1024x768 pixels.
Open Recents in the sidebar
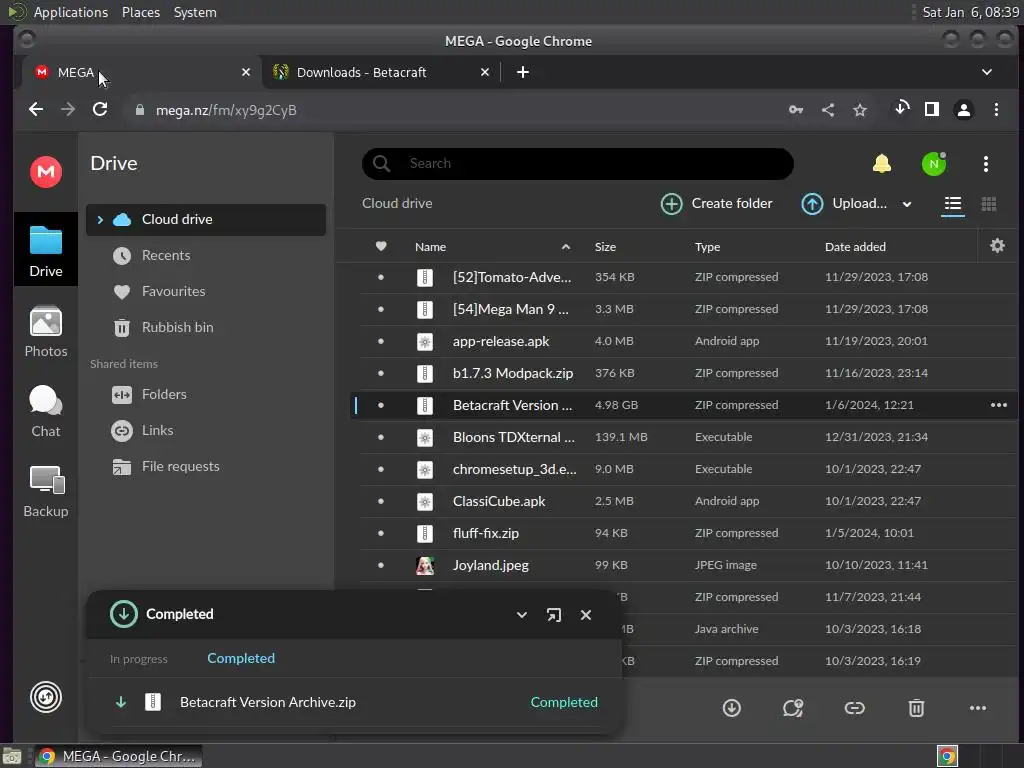206,255
